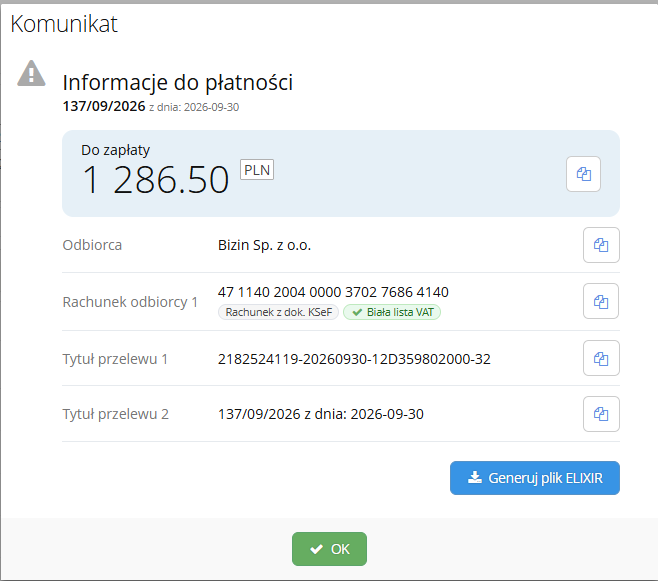Image resolution: width=658 pixels, height=581 pixels.
Task: Click the Do zapłaty label
Action: tap(115, 150)
